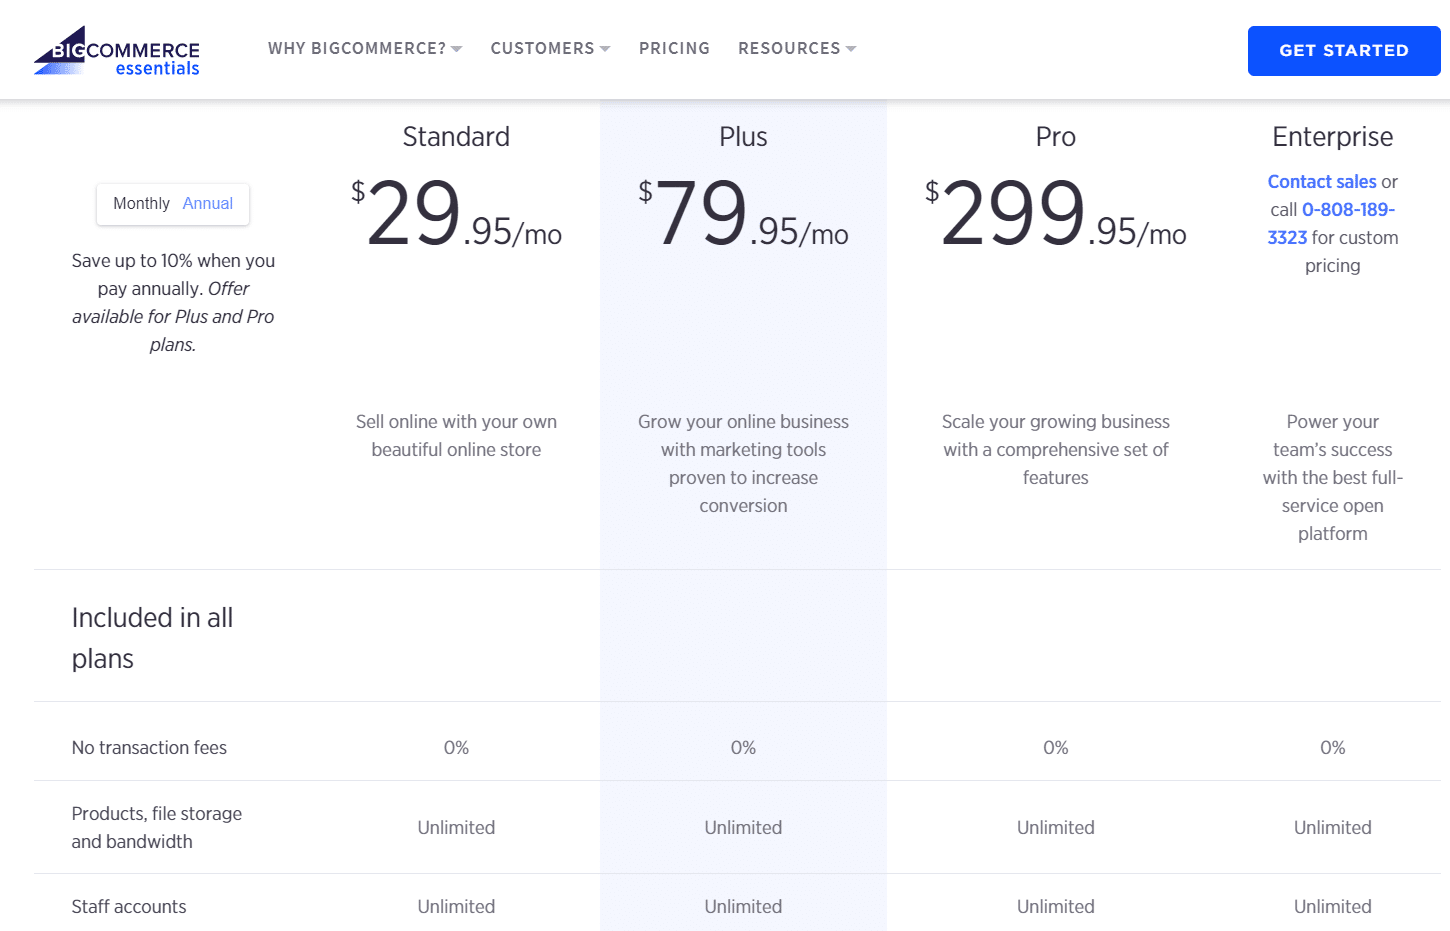Click the $79.95/mo Plus price
Viewport: 1450px width, 931px height.
pos(743,214)
